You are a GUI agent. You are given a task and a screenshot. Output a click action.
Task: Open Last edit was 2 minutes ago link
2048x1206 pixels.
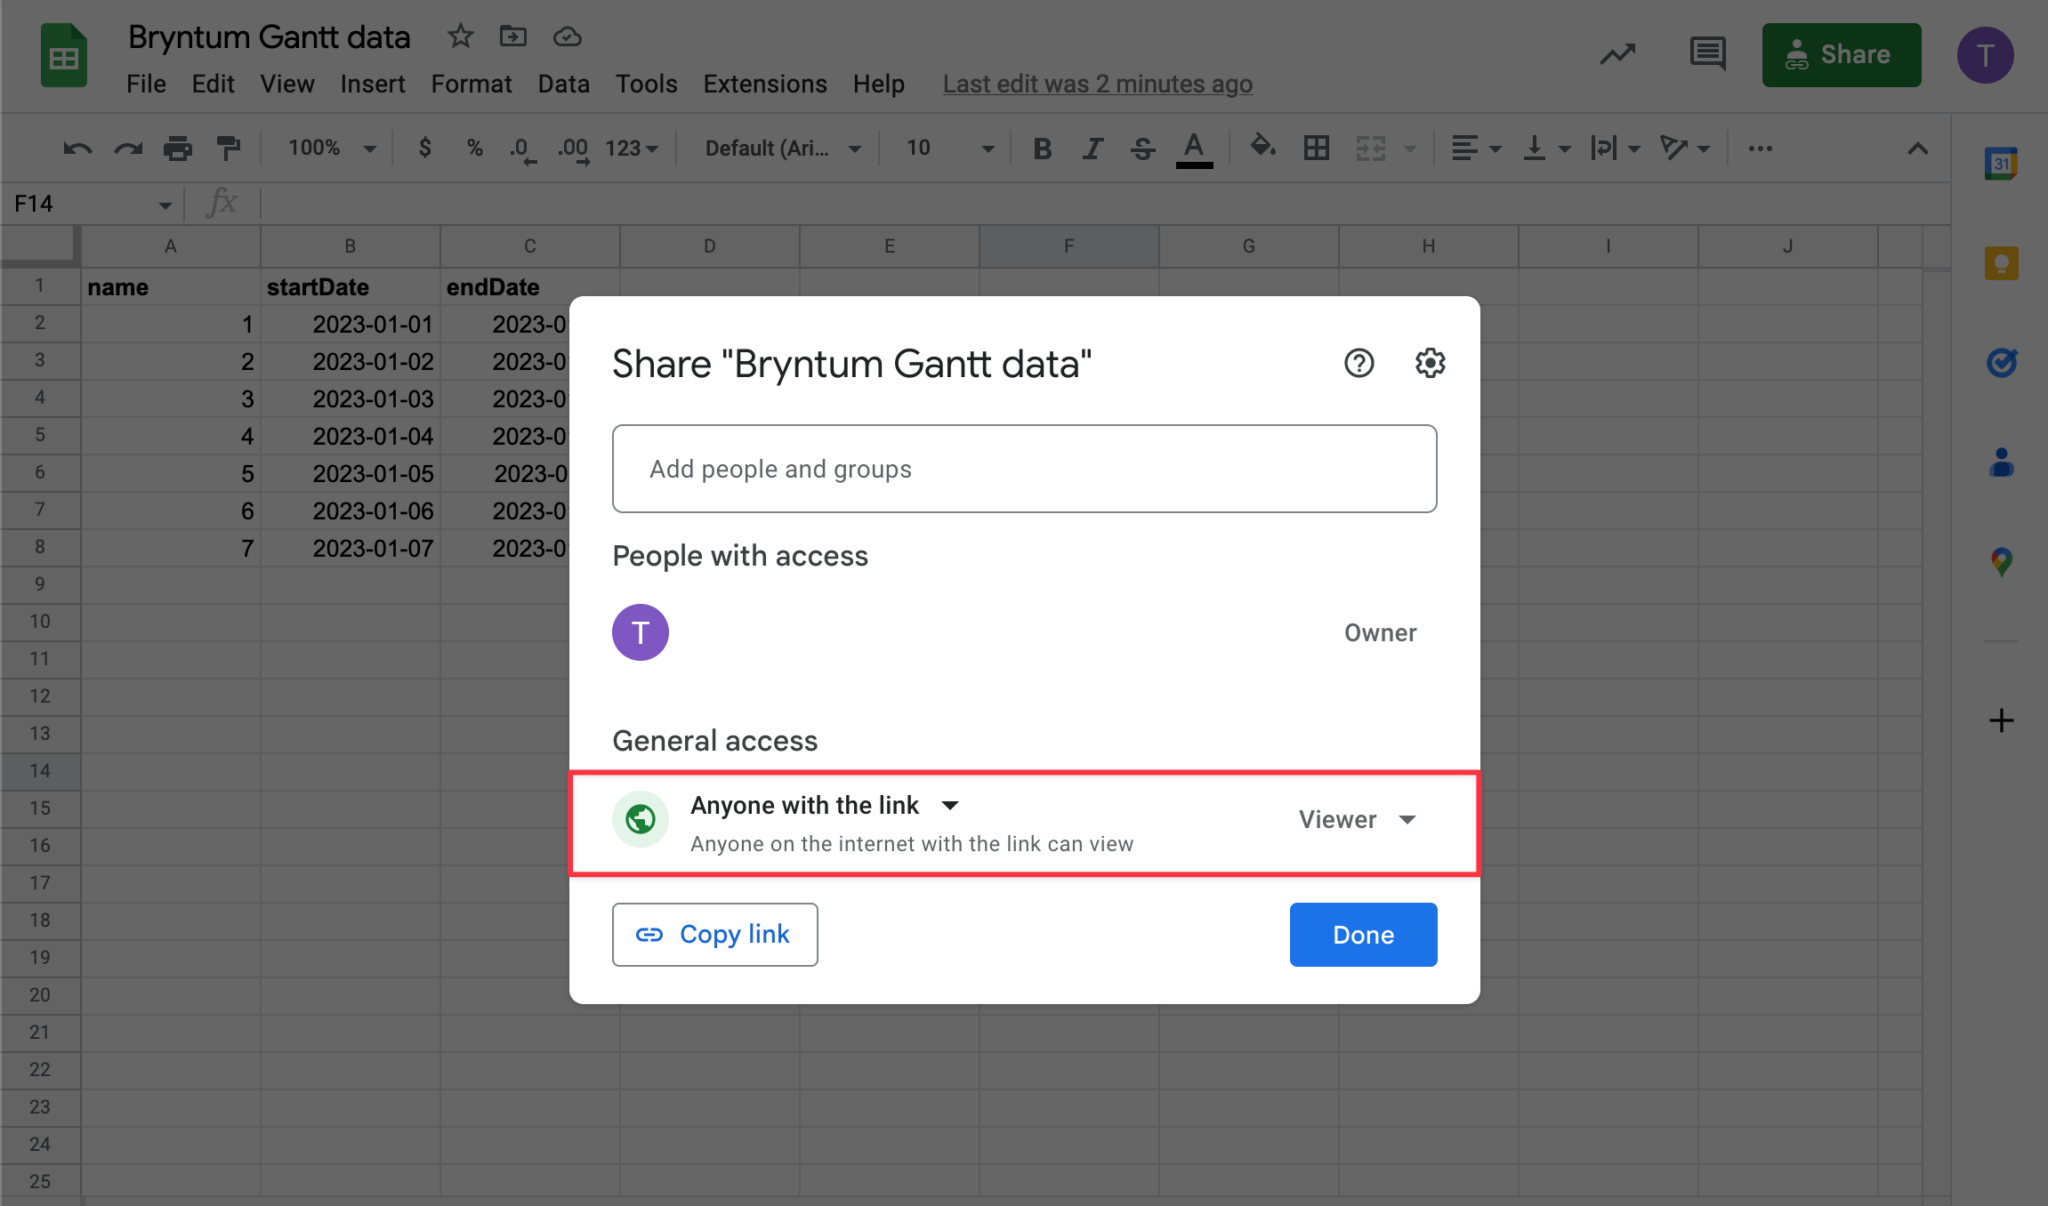1097,84
